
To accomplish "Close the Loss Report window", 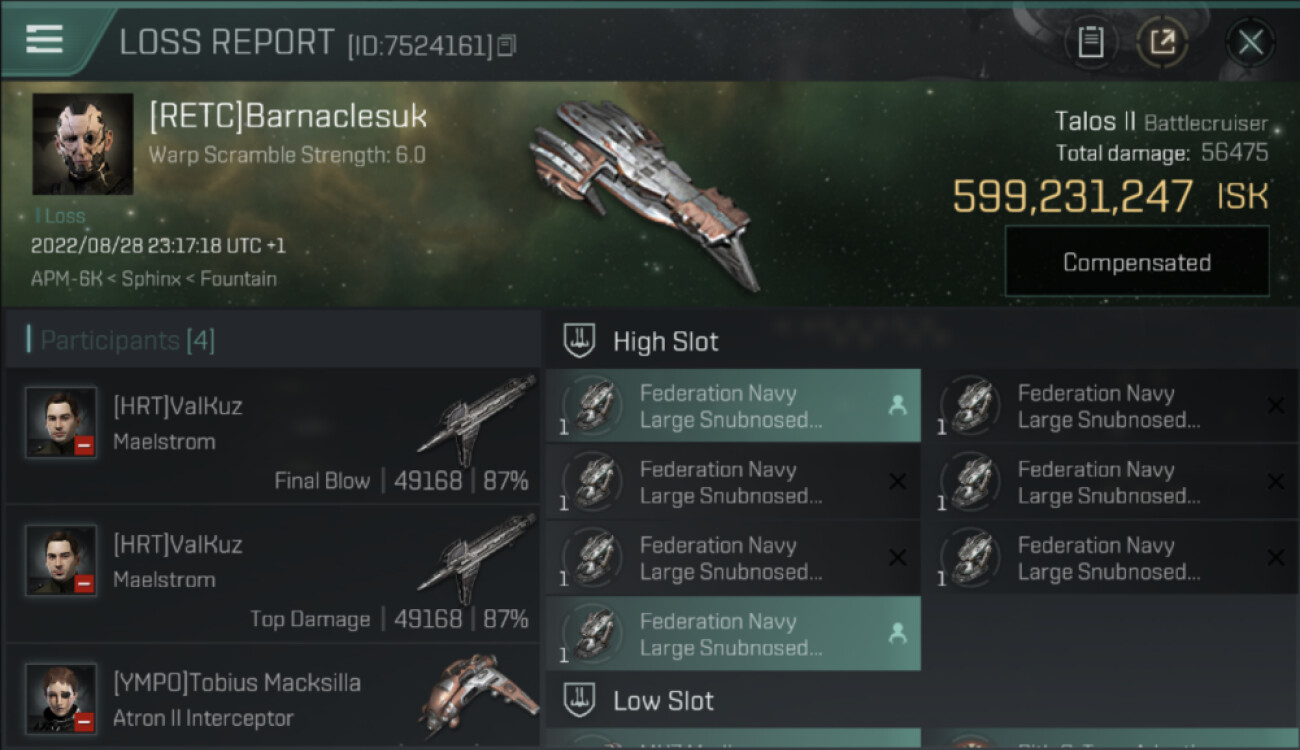I will [1250, 42].
